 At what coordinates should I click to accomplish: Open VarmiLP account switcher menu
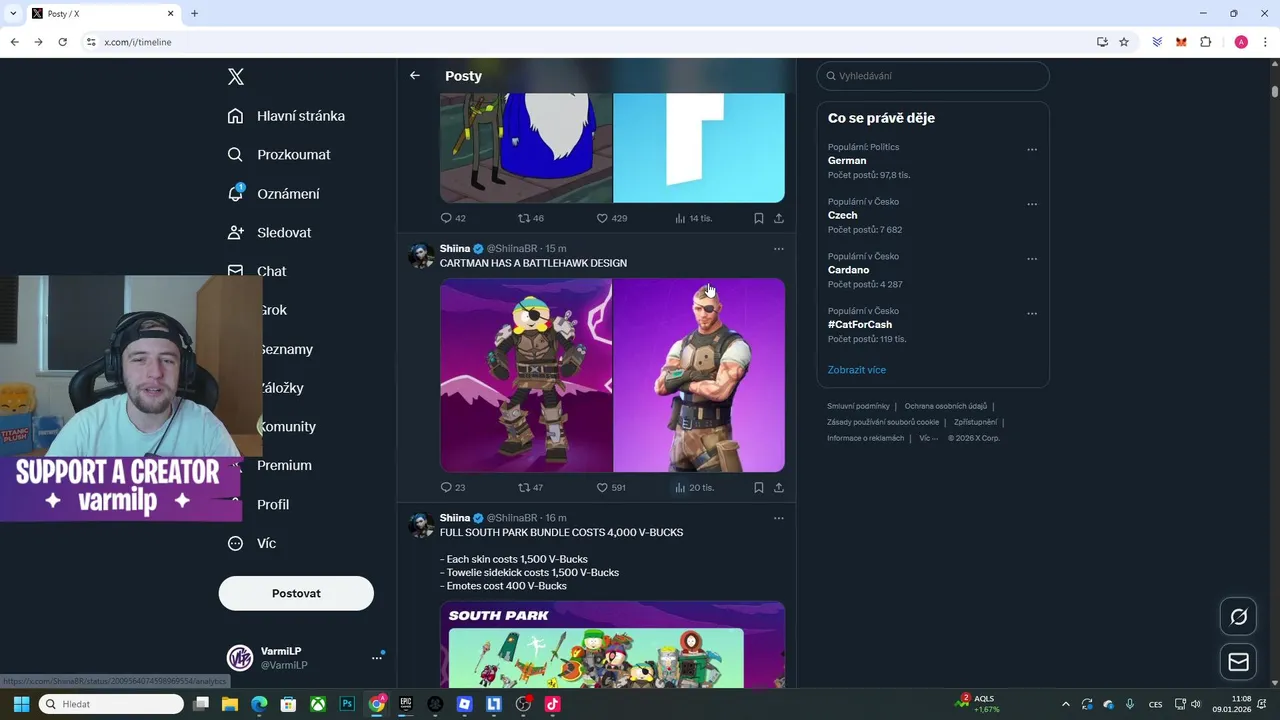click(377, 658)
